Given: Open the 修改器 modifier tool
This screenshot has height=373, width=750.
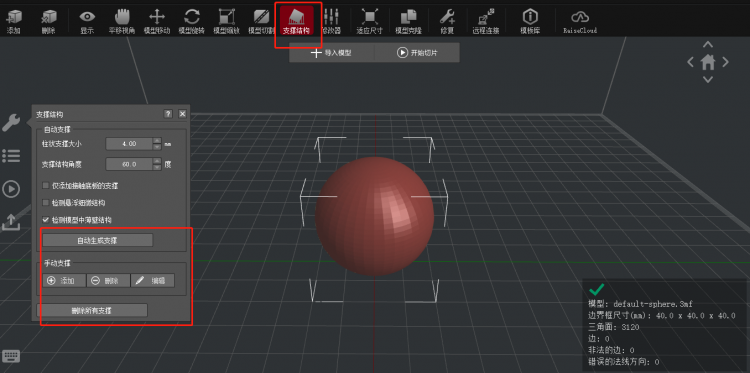Looking at the screenshot, I should (331, 21).
